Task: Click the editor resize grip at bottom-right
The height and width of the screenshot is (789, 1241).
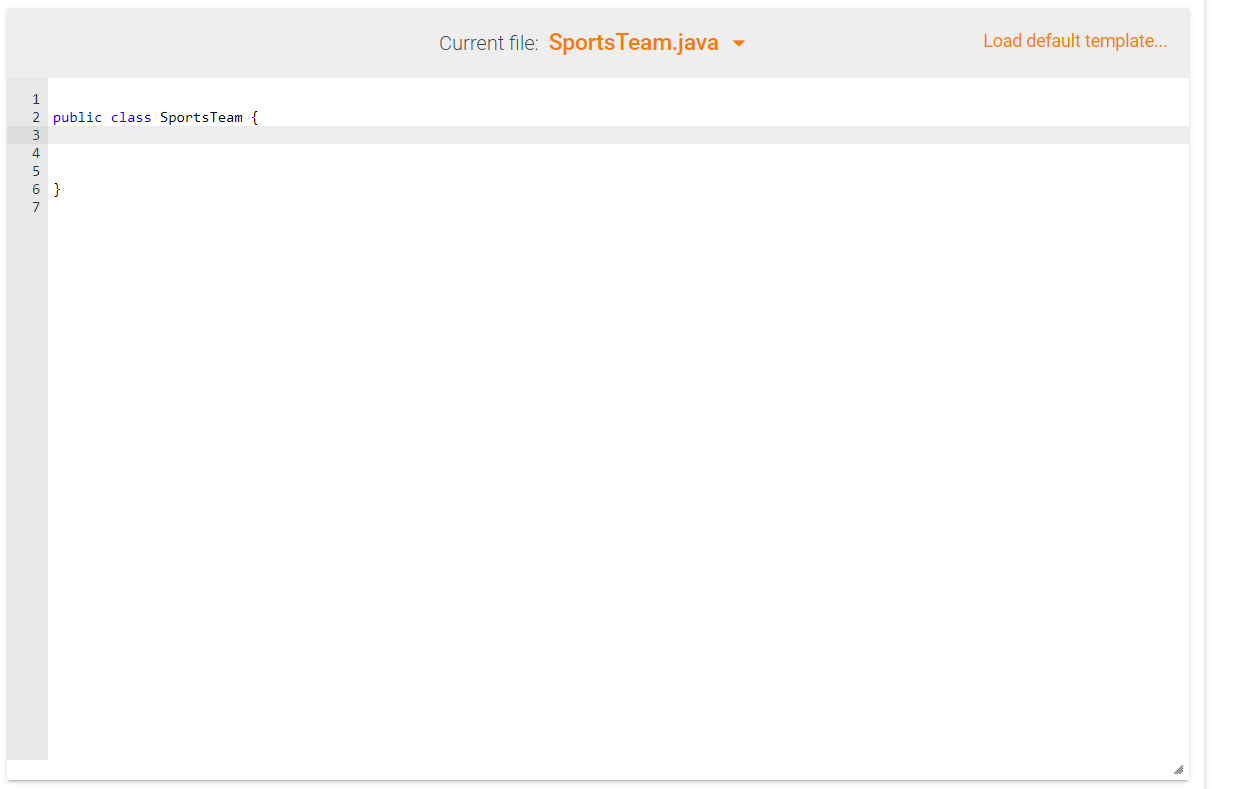Action: 1179,768
